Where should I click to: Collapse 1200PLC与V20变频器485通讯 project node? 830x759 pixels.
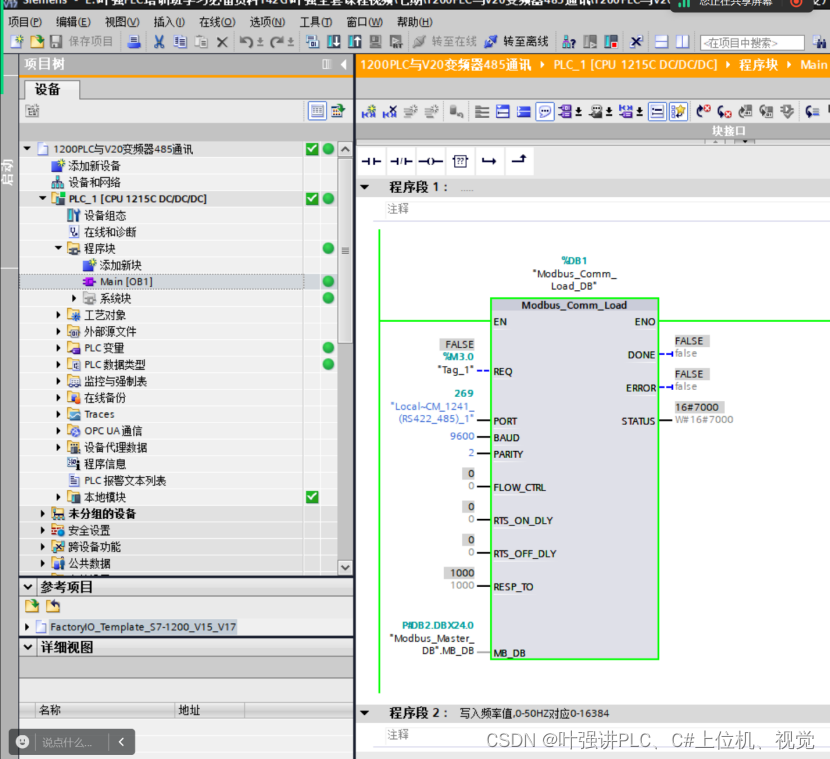coord(28,149)
